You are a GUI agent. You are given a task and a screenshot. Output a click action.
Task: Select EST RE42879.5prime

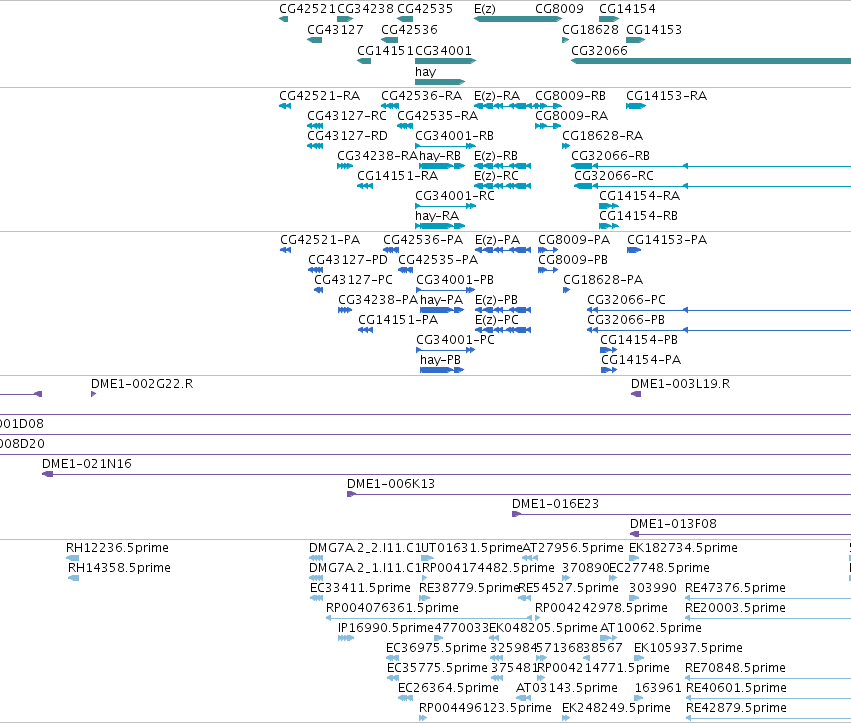tap(736, 708)
